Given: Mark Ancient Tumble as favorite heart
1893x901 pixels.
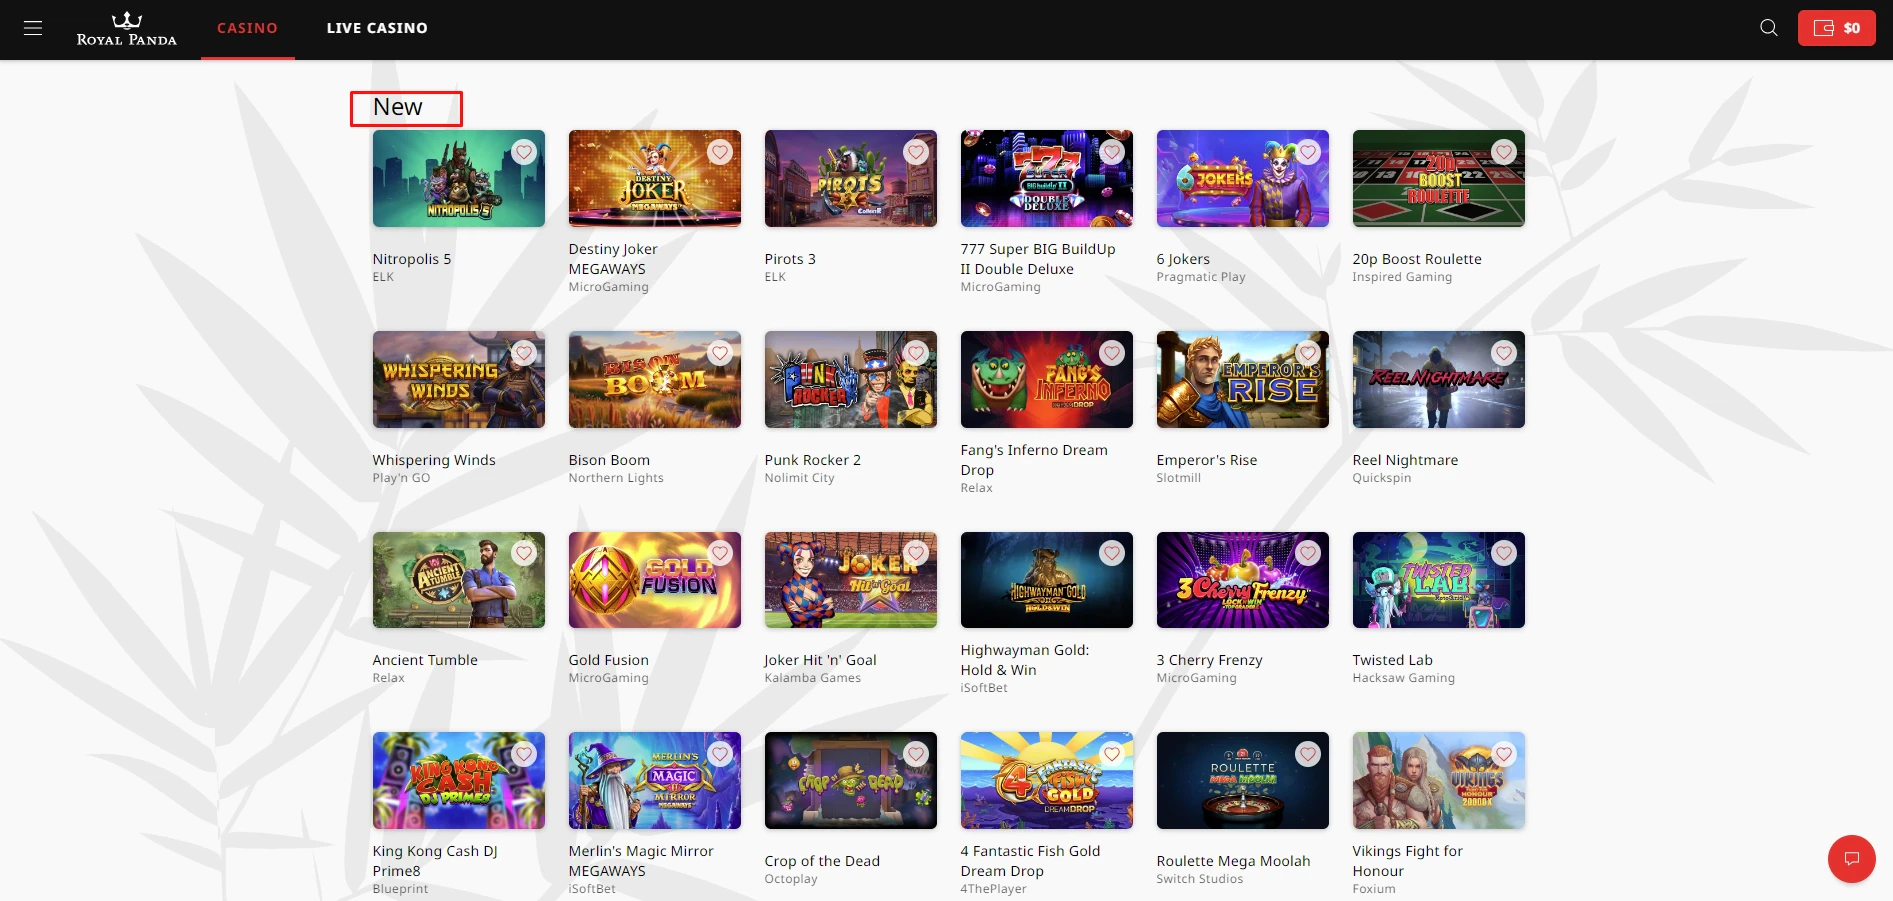Looking at the screenshot, I should 524,553.
